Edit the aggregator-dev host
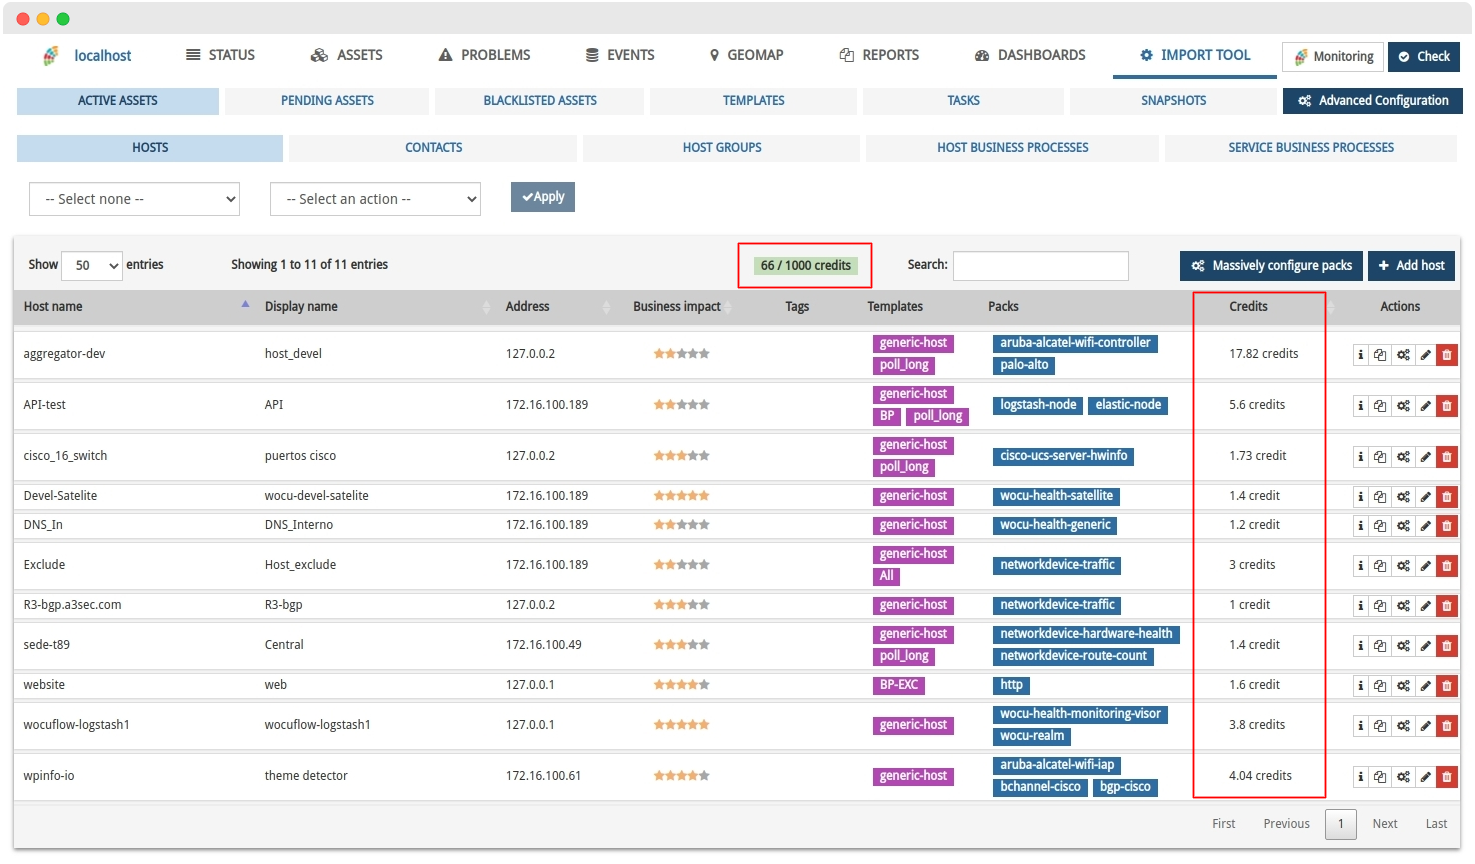Screen dimensions: 1475x864 (1426, 355)
